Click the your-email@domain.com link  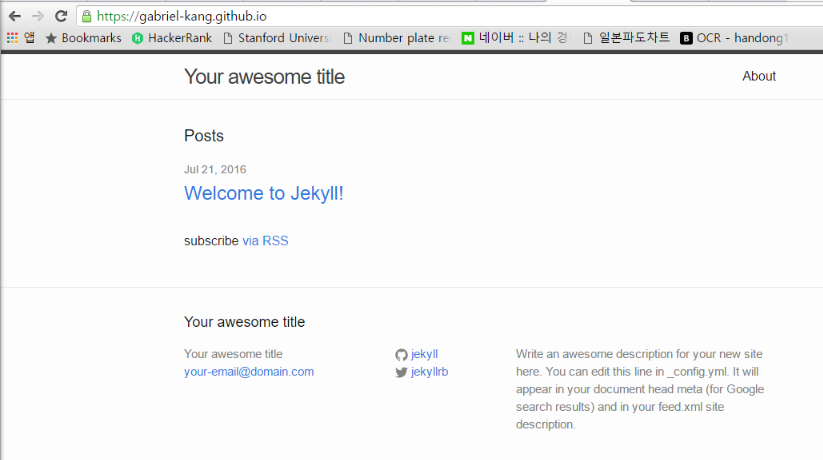249,372
